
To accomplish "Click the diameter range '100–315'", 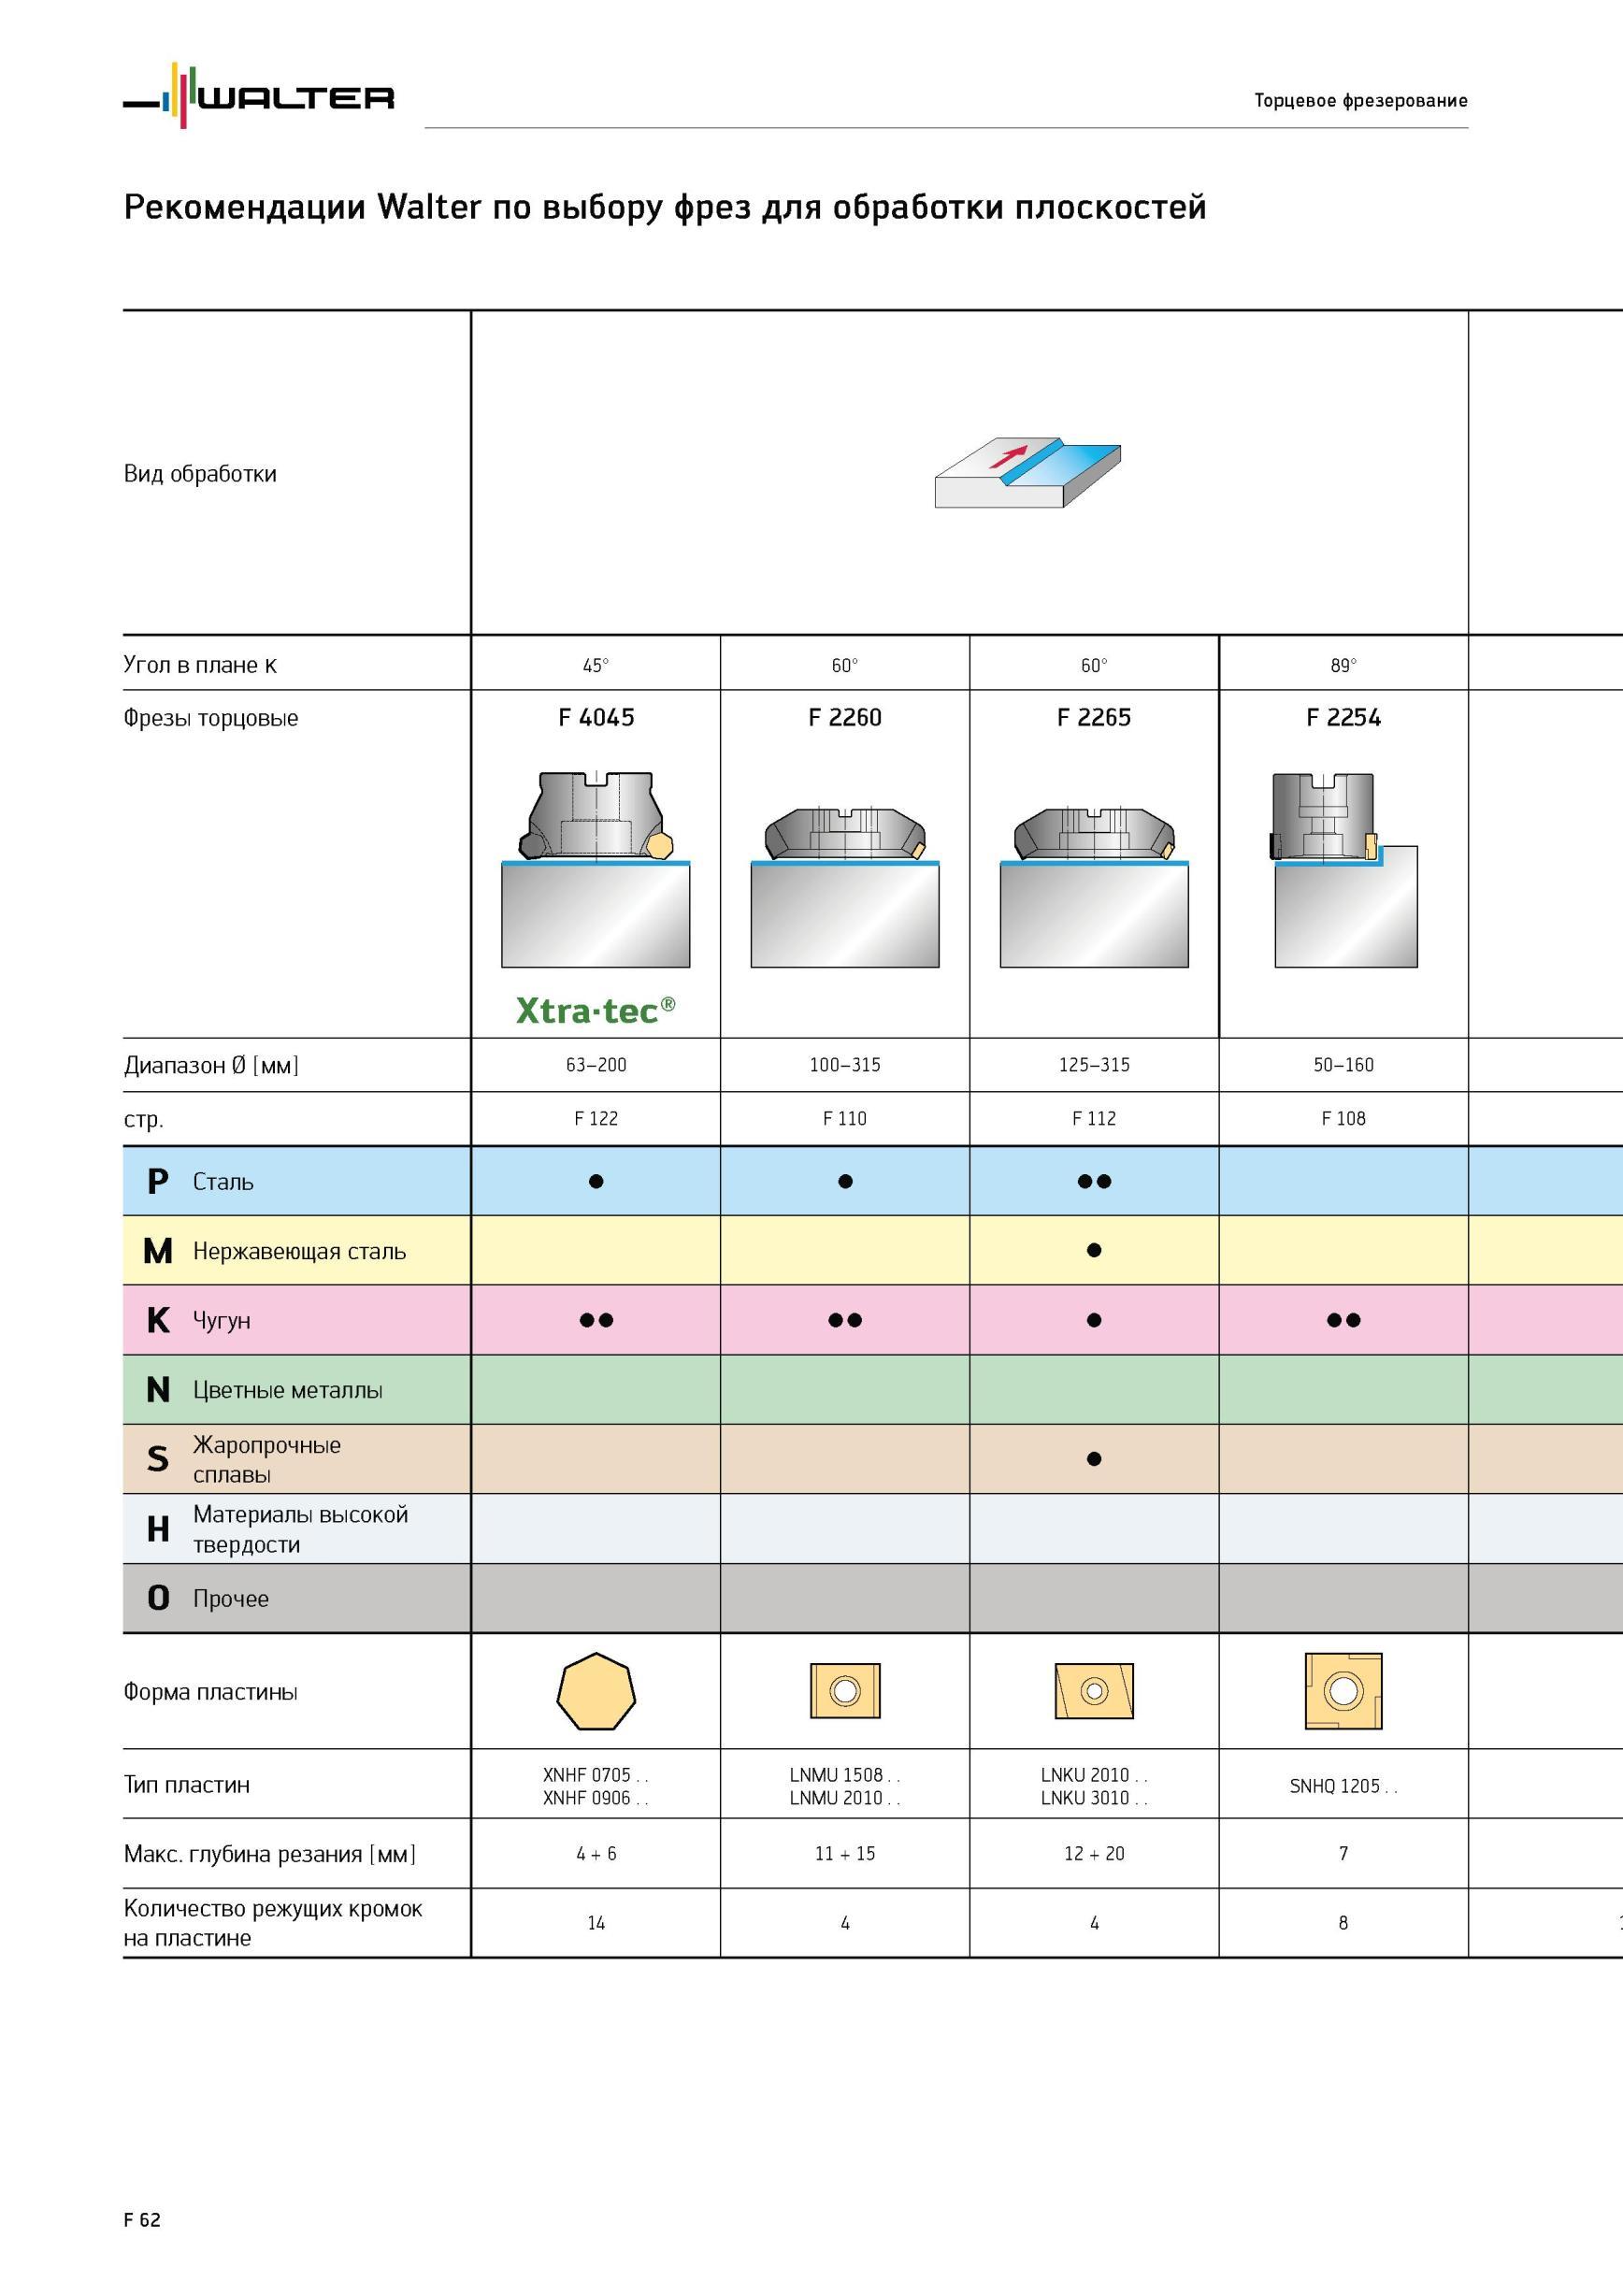I will coord(845,1065).
